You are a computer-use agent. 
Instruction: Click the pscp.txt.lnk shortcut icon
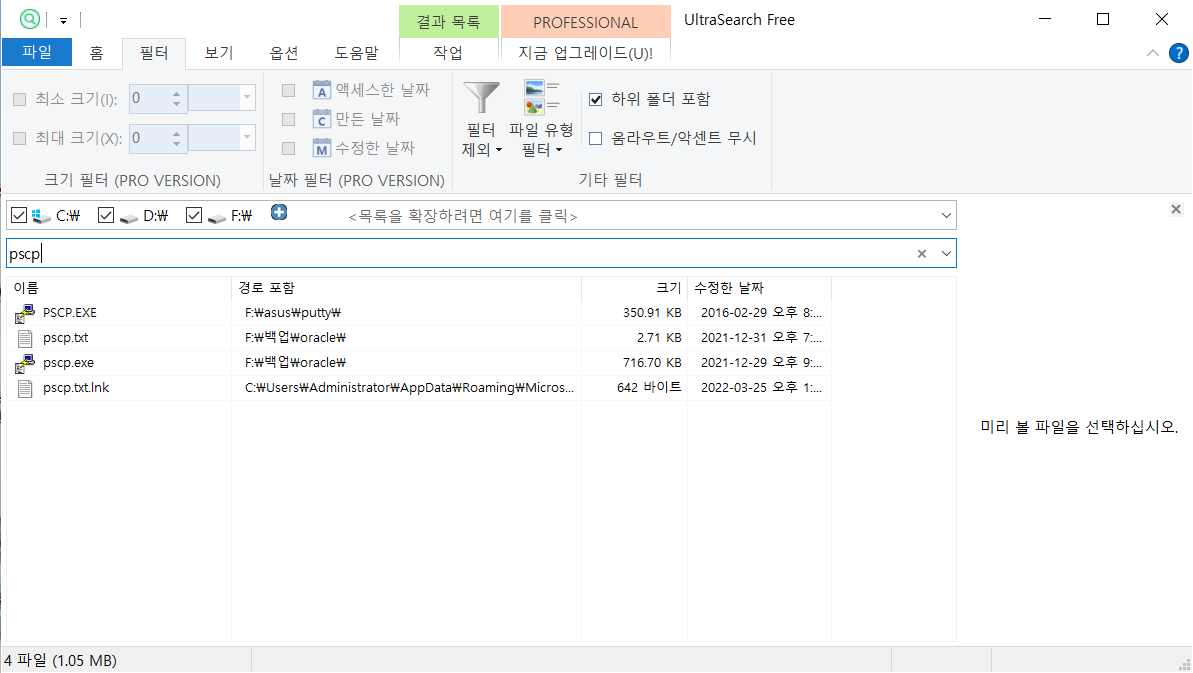pos(25,389)
